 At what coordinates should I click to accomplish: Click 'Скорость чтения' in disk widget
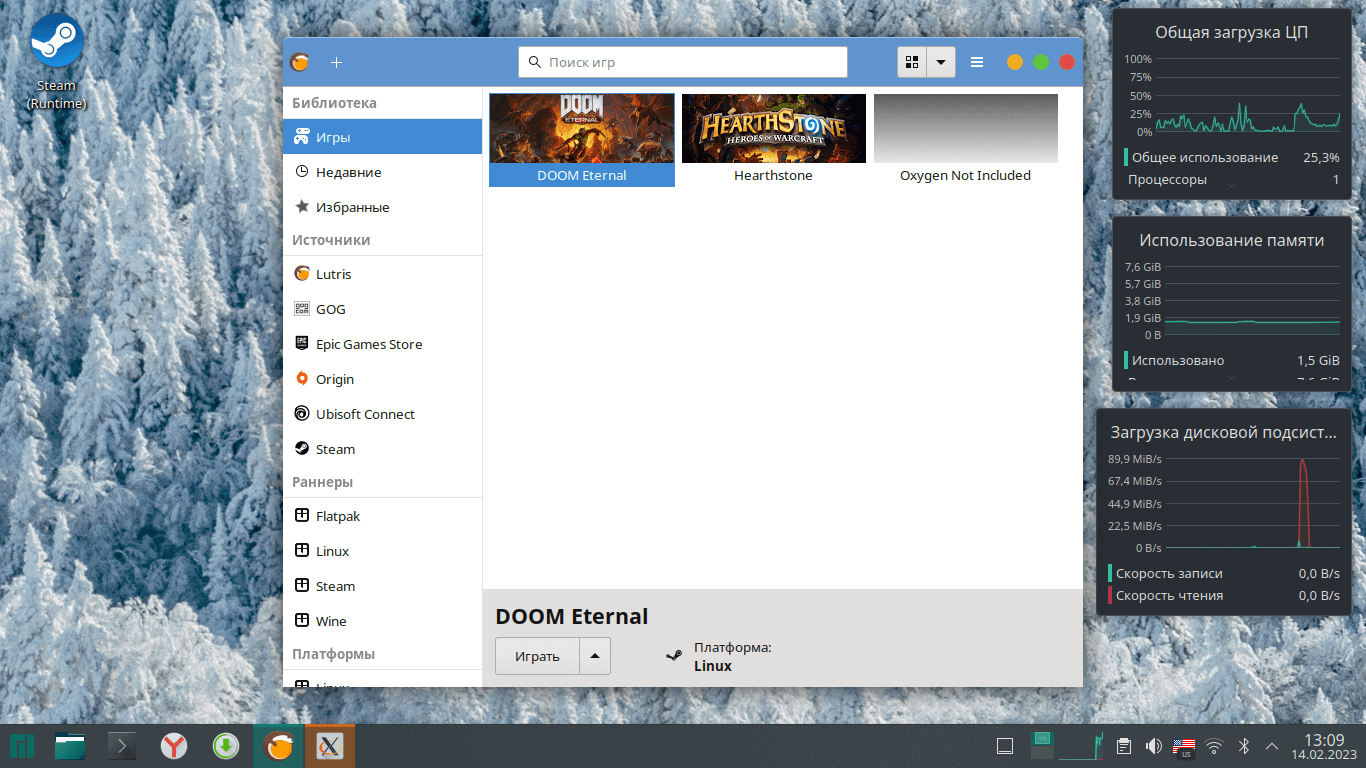pos(1169,595)
